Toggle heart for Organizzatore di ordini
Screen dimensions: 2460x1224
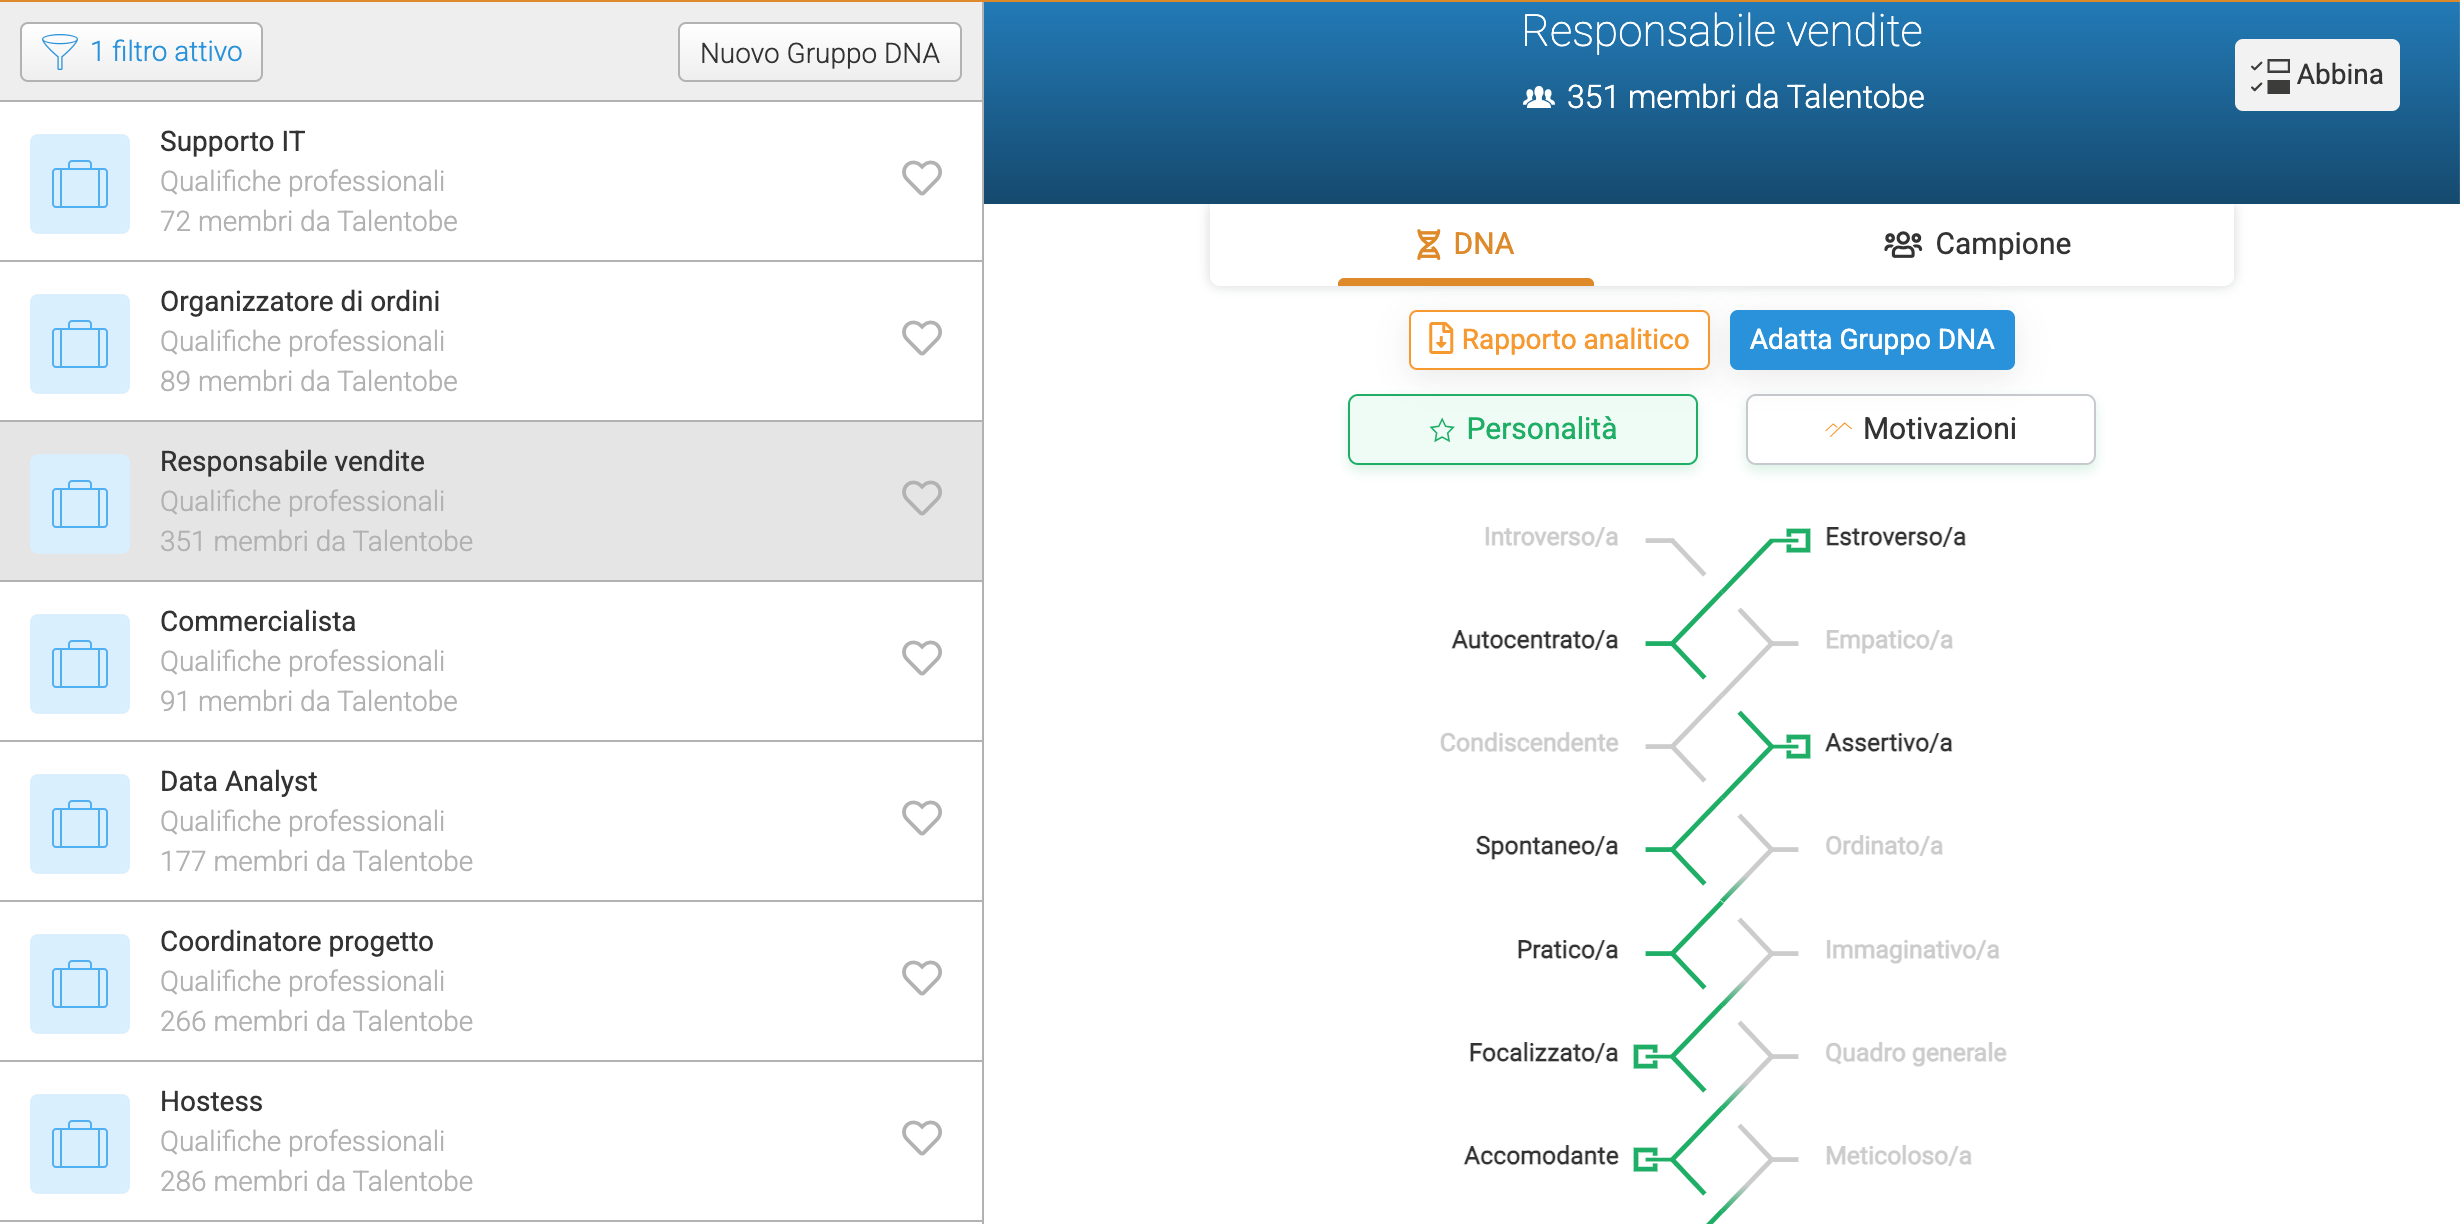point(922,338)
